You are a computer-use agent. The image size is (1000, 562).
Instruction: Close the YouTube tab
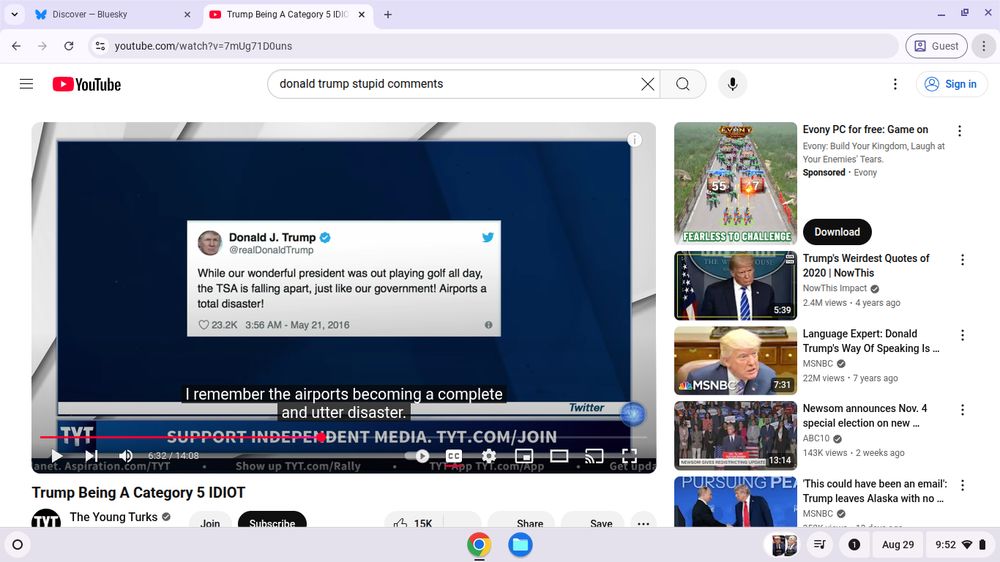point(362,14)
